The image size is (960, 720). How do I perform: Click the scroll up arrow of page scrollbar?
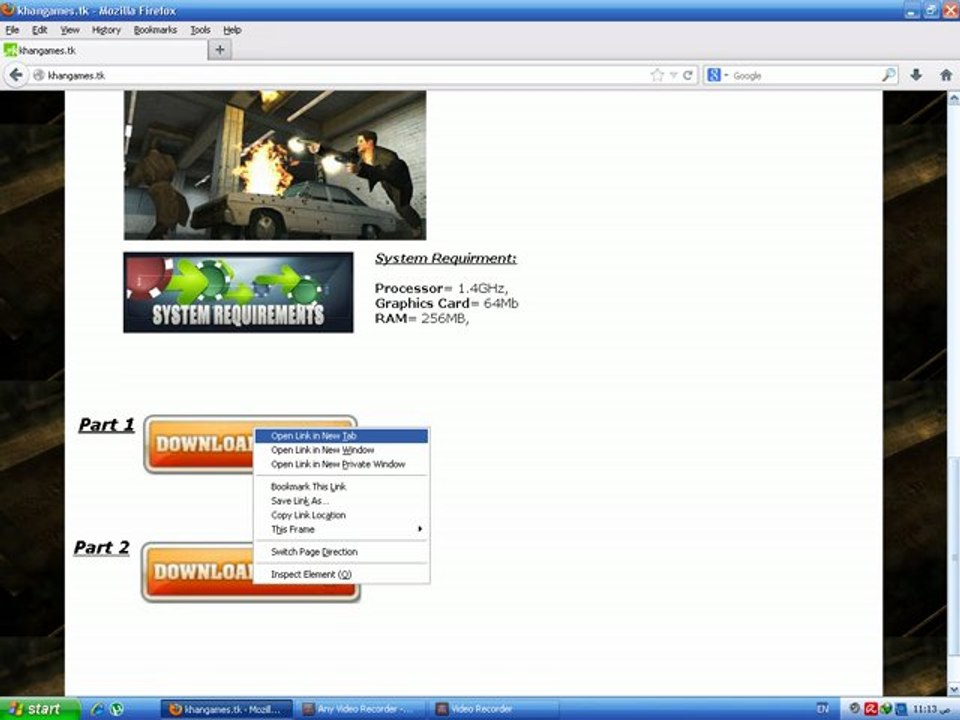pyautogui.click(x=953, y=98)
